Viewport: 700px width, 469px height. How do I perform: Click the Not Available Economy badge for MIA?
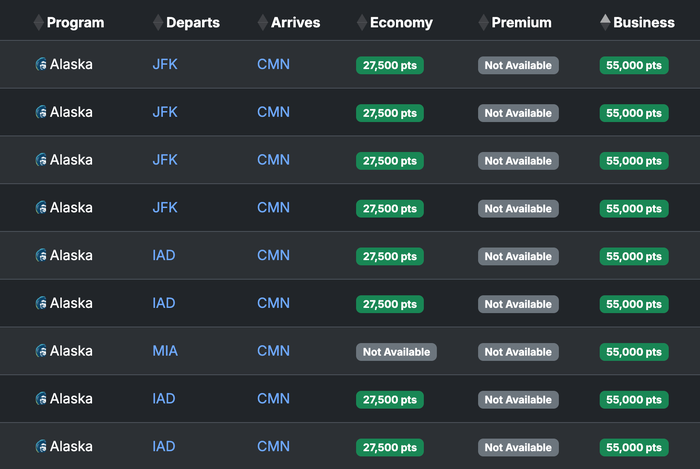396,352
